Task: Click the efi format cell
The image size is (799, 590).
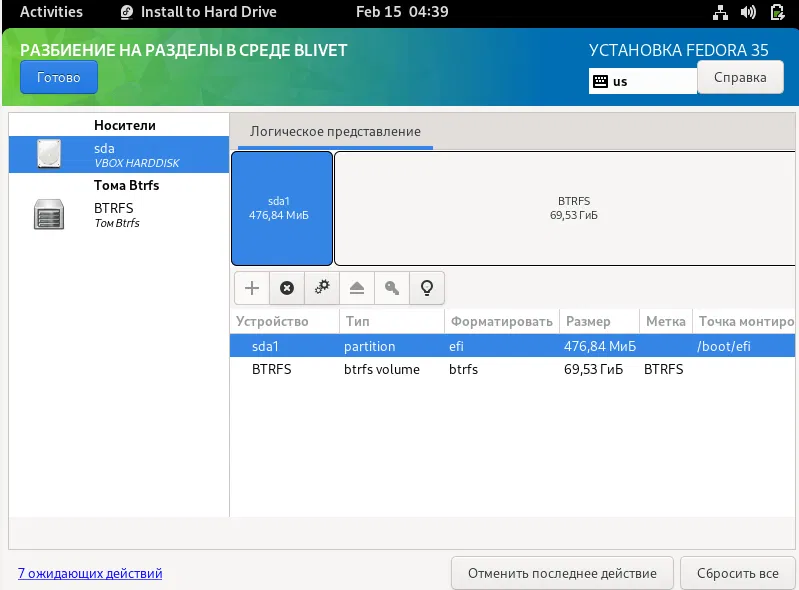Action: (456, 346)
